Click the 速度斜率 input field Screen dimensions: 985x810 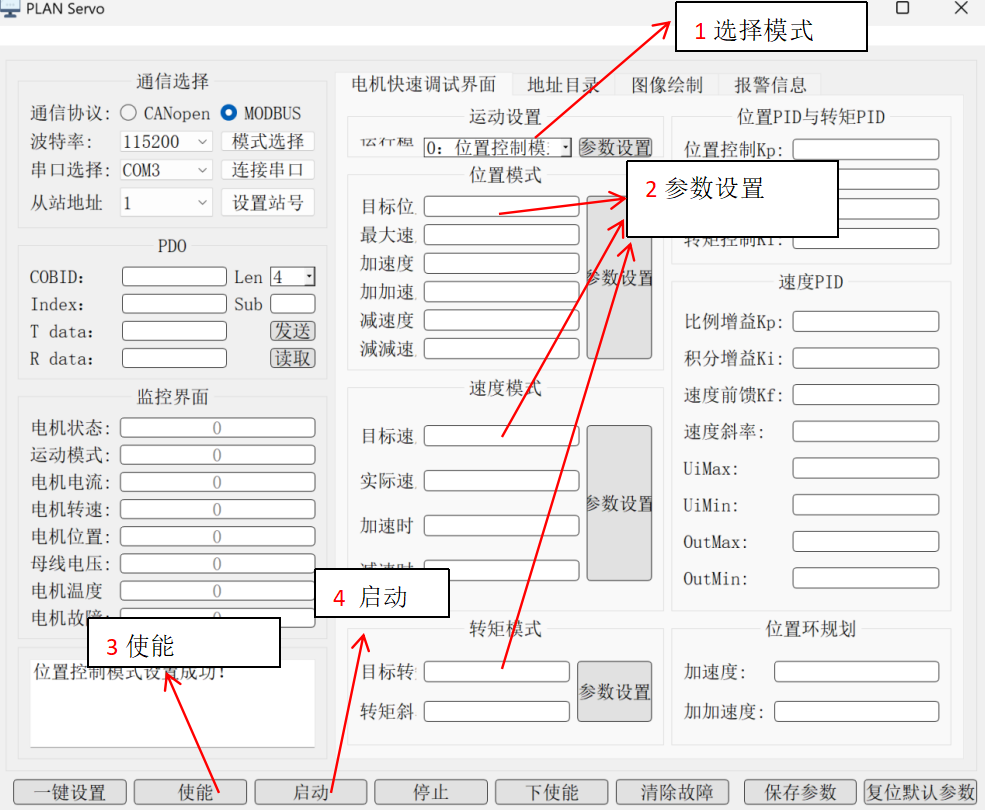866,431
